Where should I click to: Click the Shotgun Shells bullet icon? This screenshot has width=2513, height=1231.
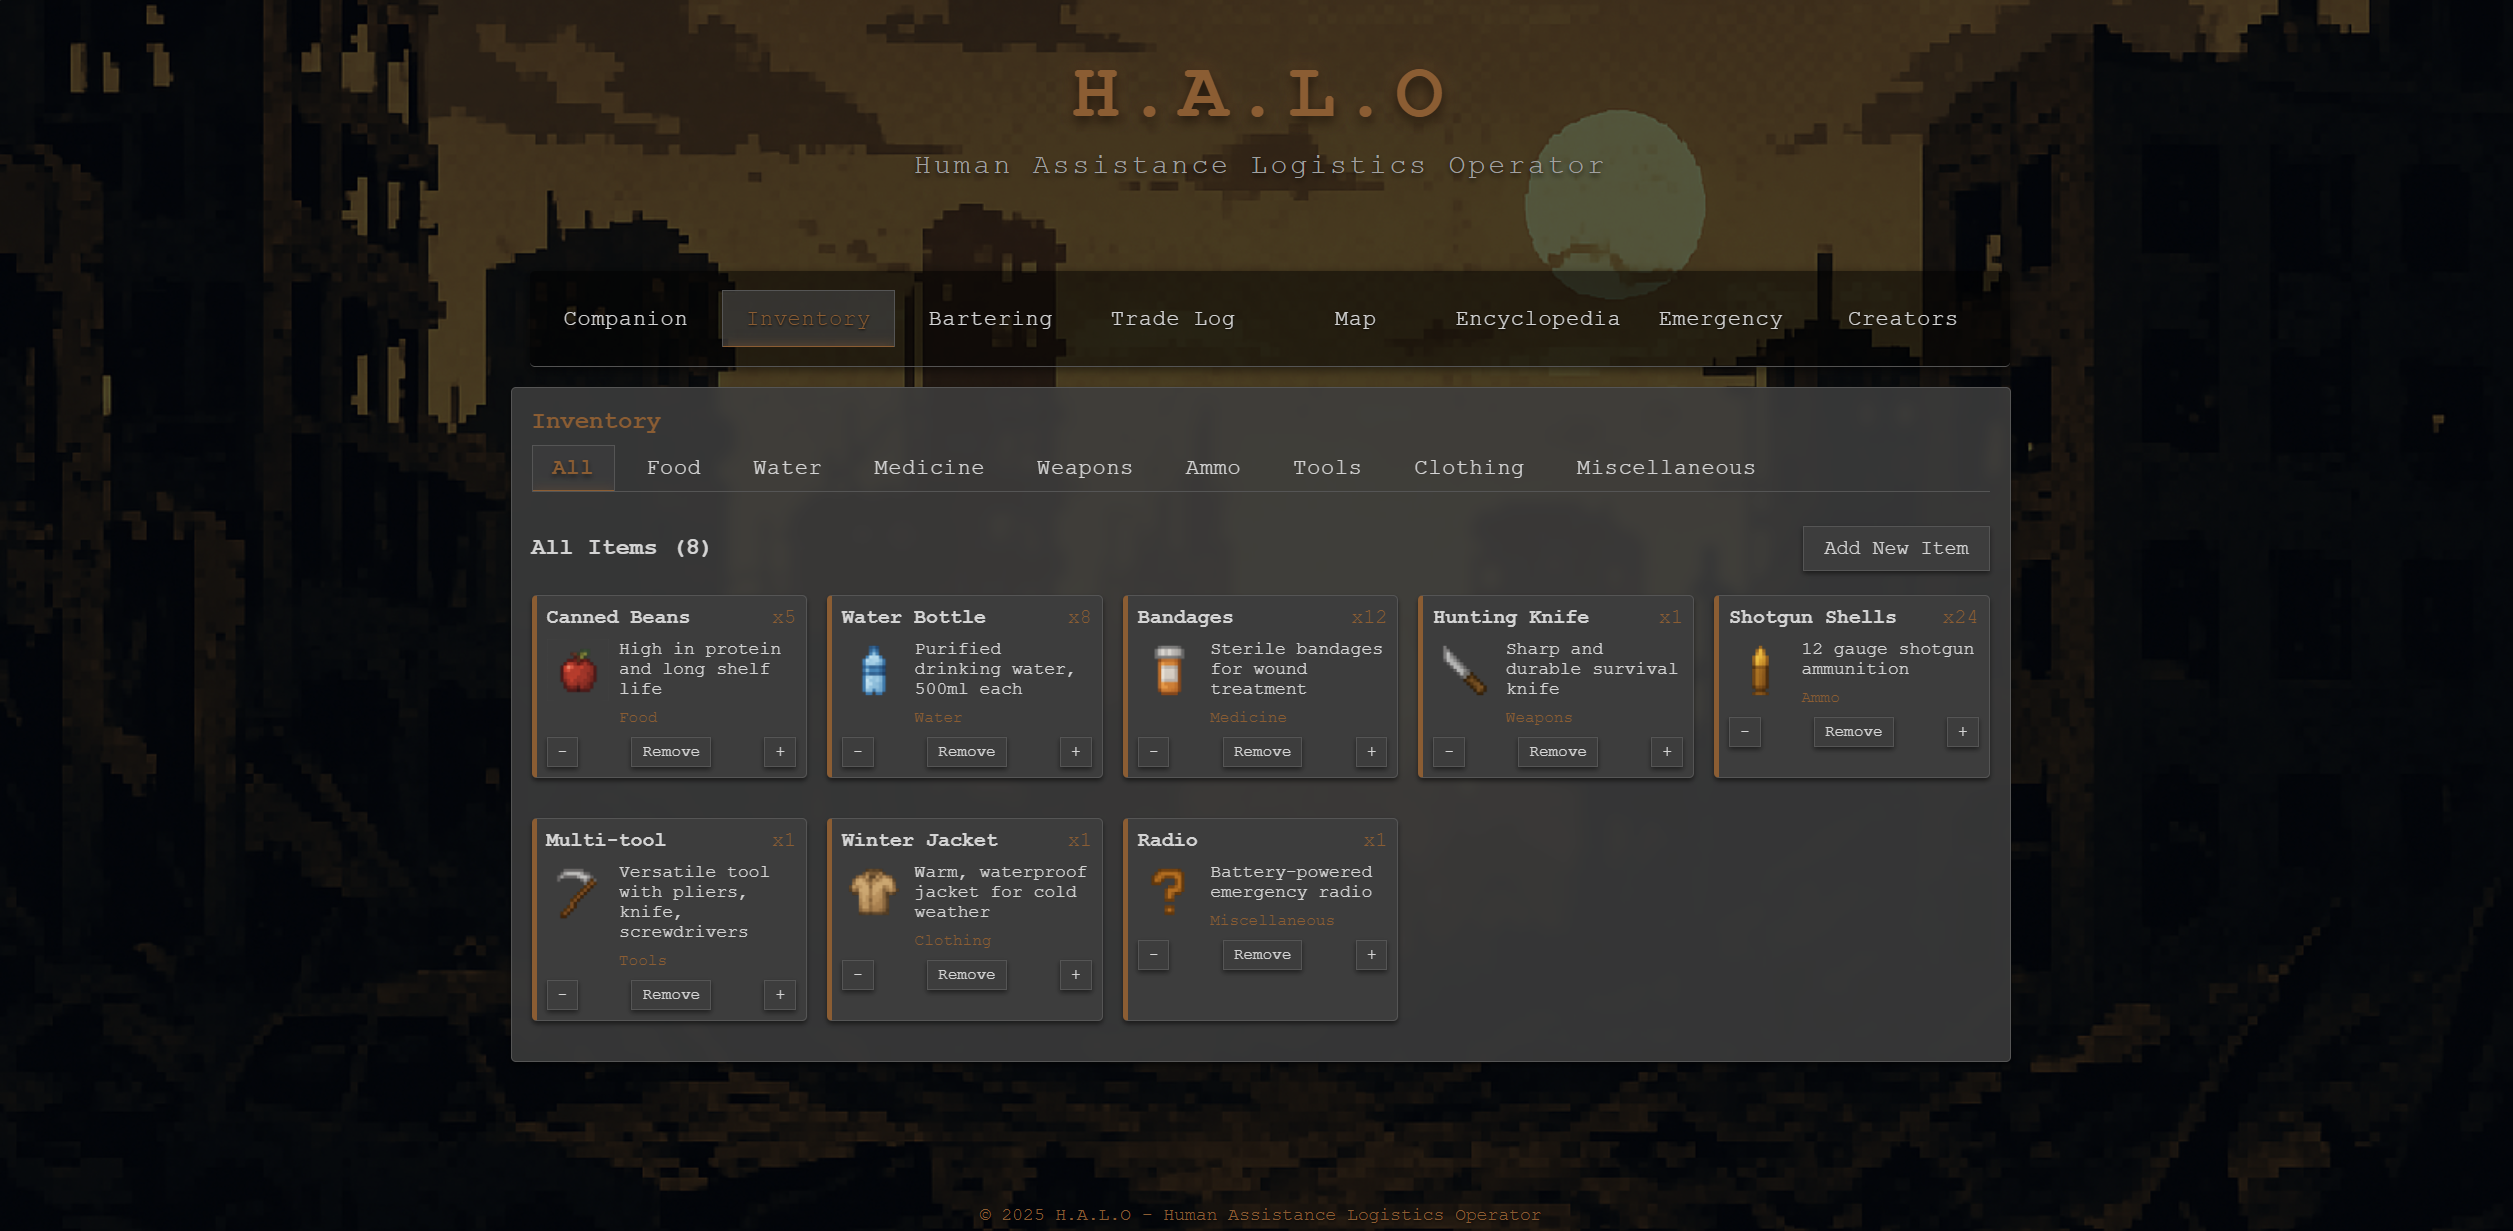(1760, 670)
